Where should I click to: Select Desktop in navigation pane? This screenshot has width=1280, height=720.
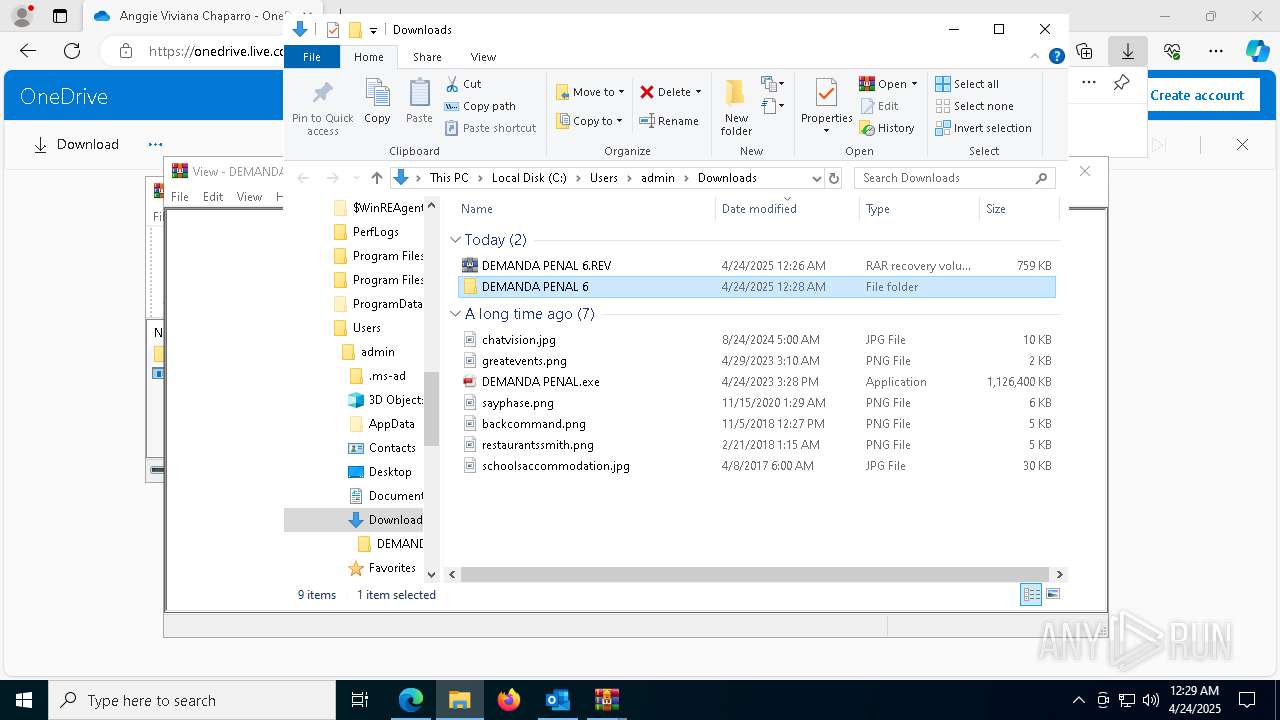coord(379,472)
